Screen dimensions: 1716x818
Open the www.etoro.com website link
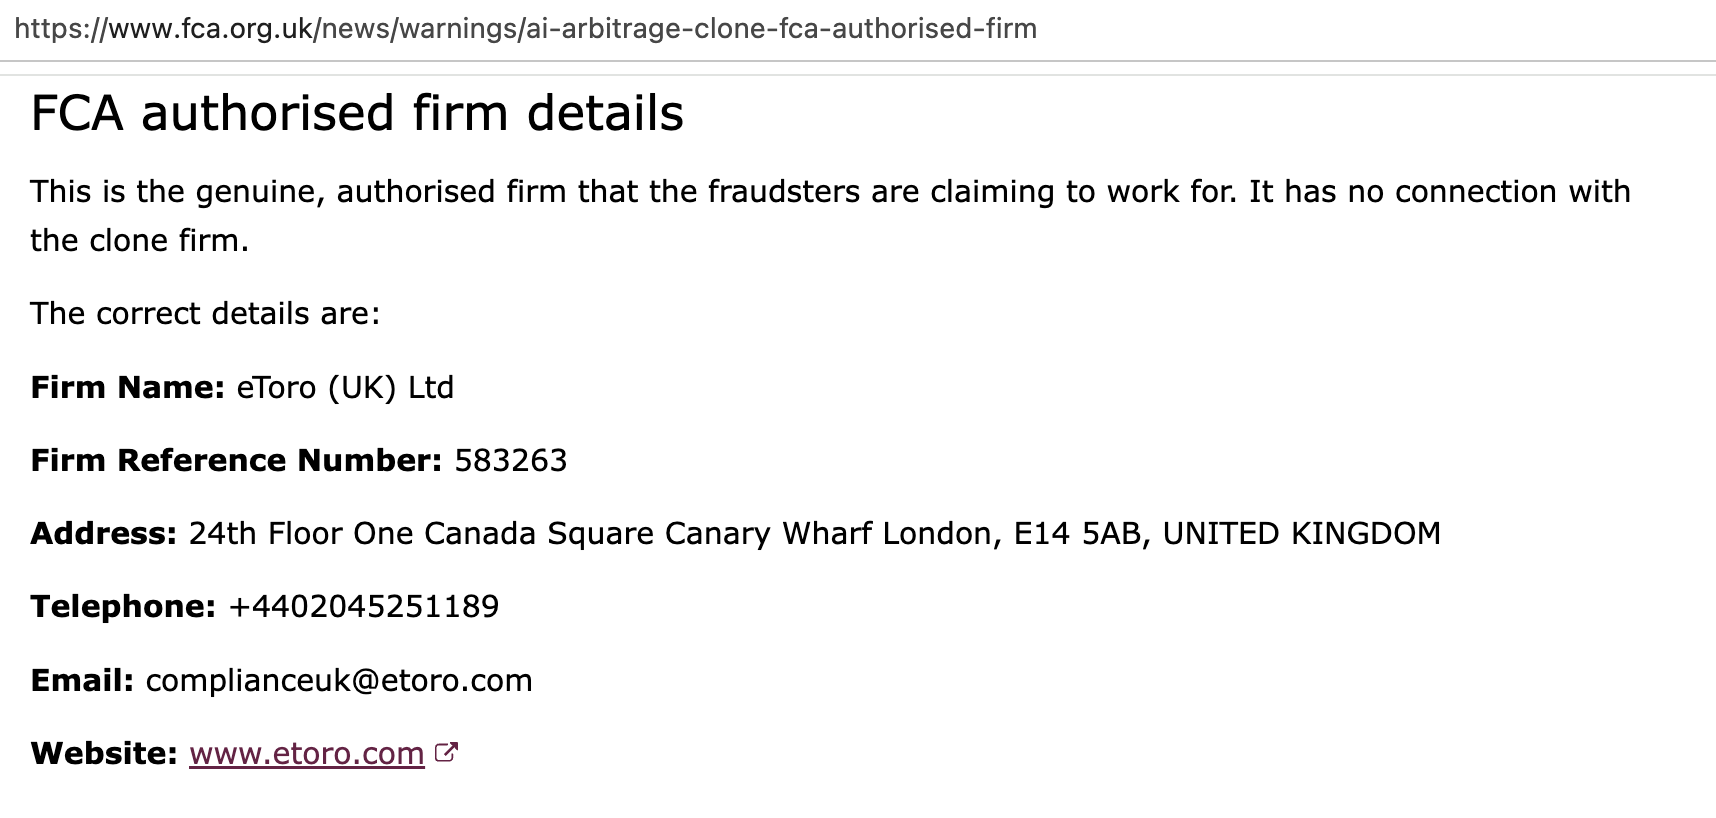click(x=306, y=753)
